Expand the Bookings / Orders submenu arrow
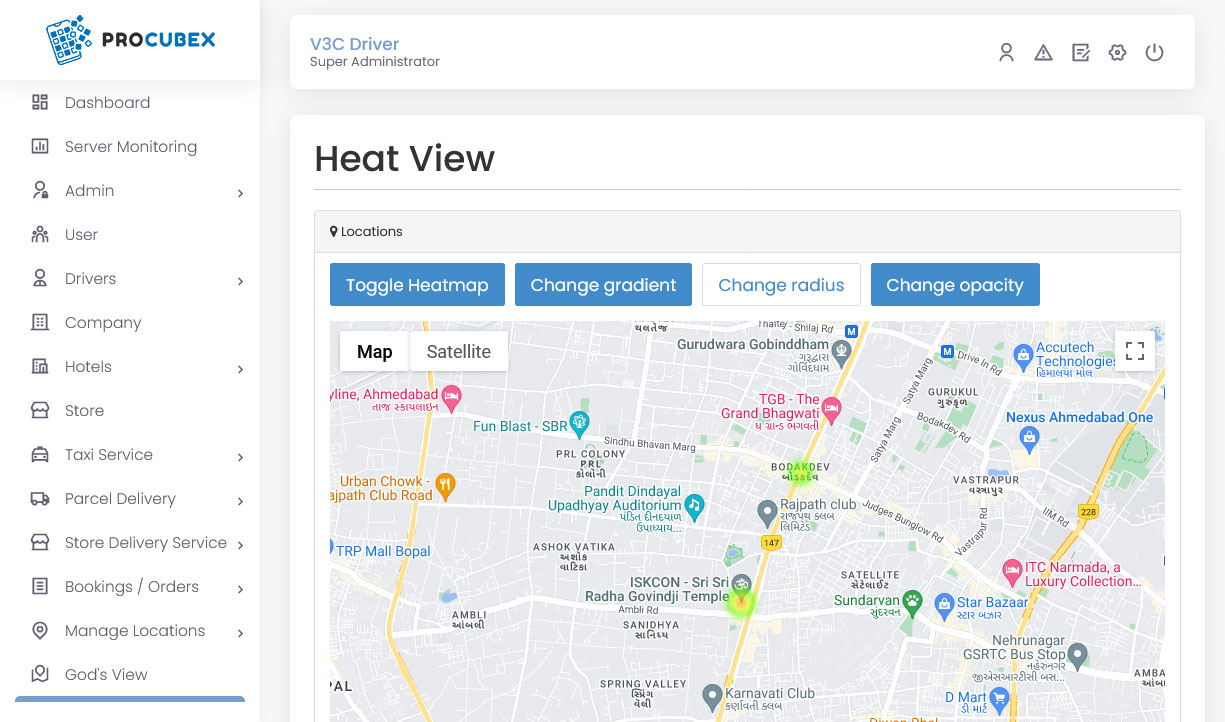 tap(240, 589)
